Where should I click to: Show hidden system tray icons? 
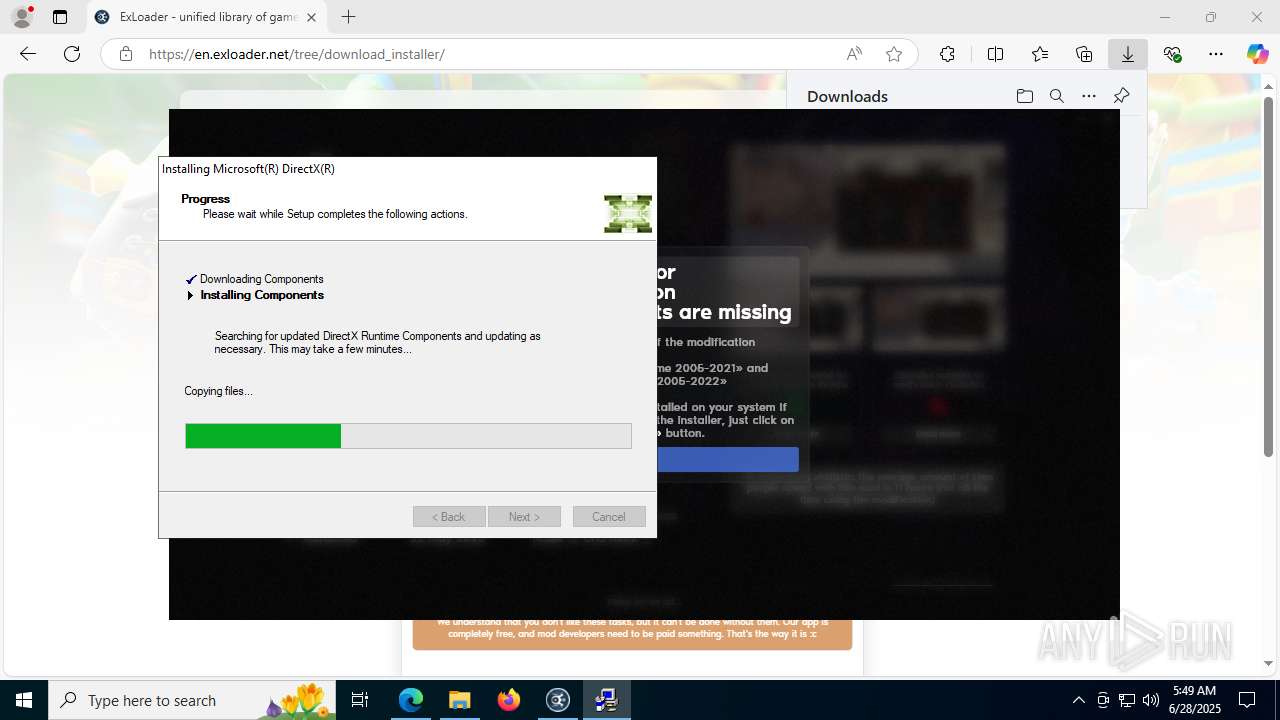(1078, 700)
